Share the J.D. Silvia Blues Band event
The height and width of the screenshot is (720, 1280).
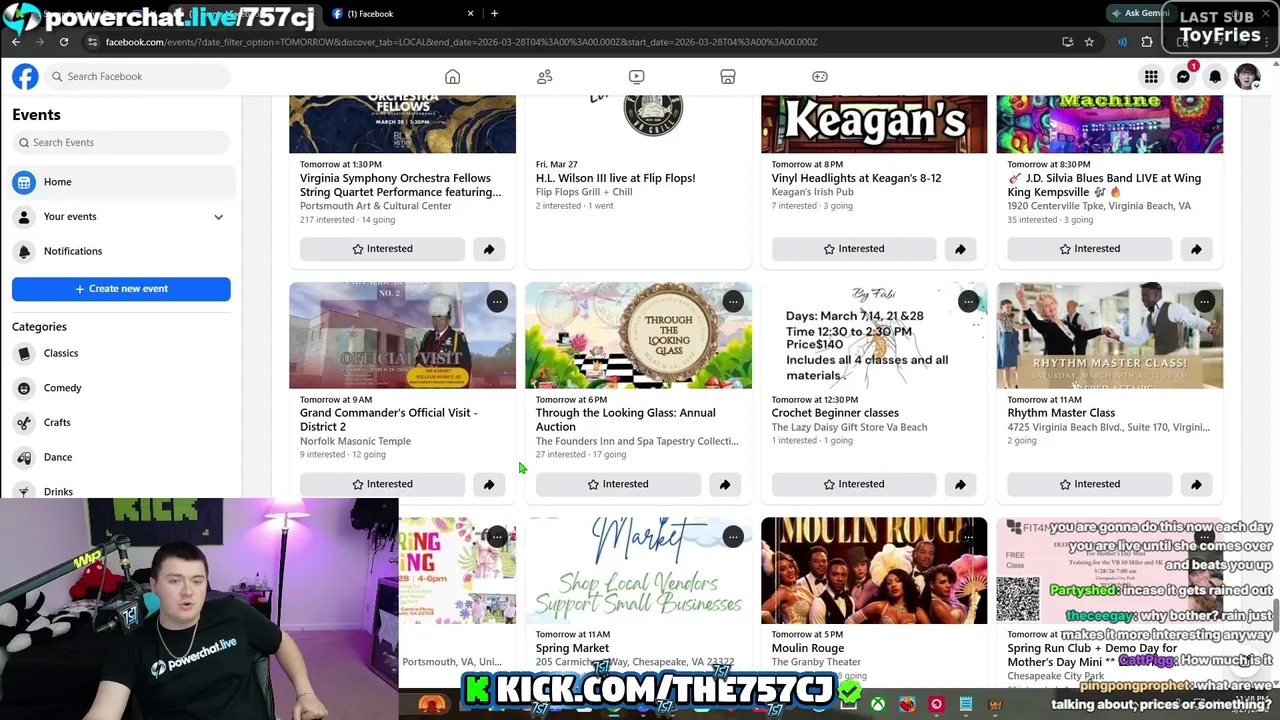1196,249
